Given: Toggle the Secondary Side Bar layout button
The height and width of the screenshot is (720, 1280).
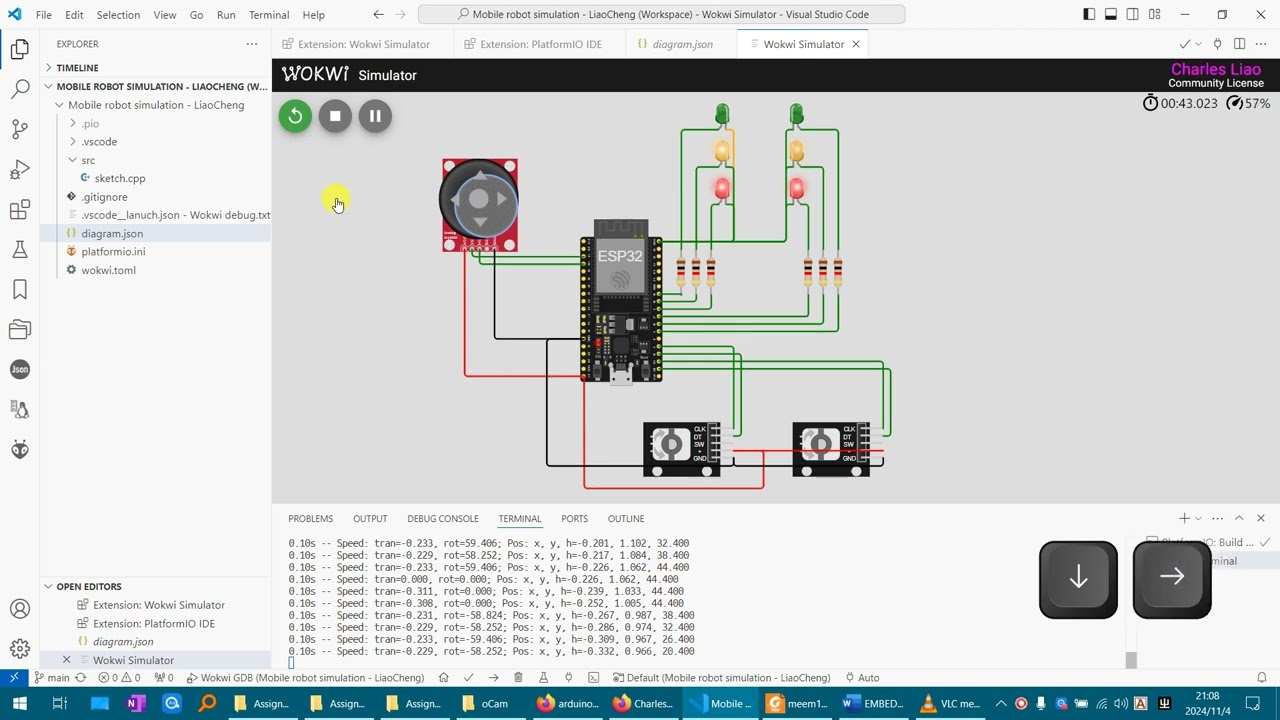Looking at the screenshot, I should [1133, 15].
